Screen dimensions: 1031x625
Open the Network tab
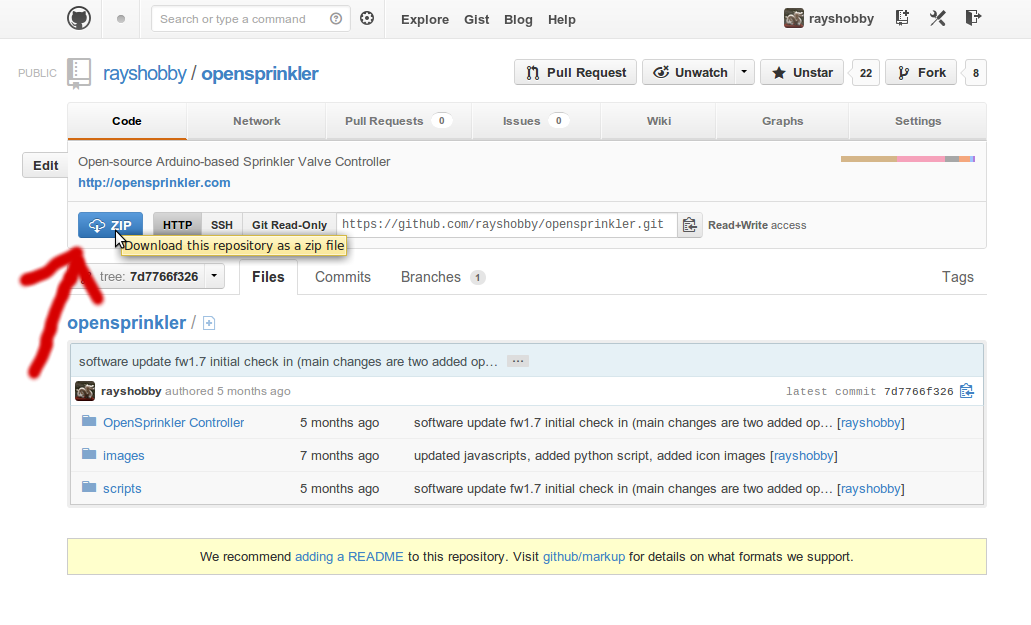(256, 121)
